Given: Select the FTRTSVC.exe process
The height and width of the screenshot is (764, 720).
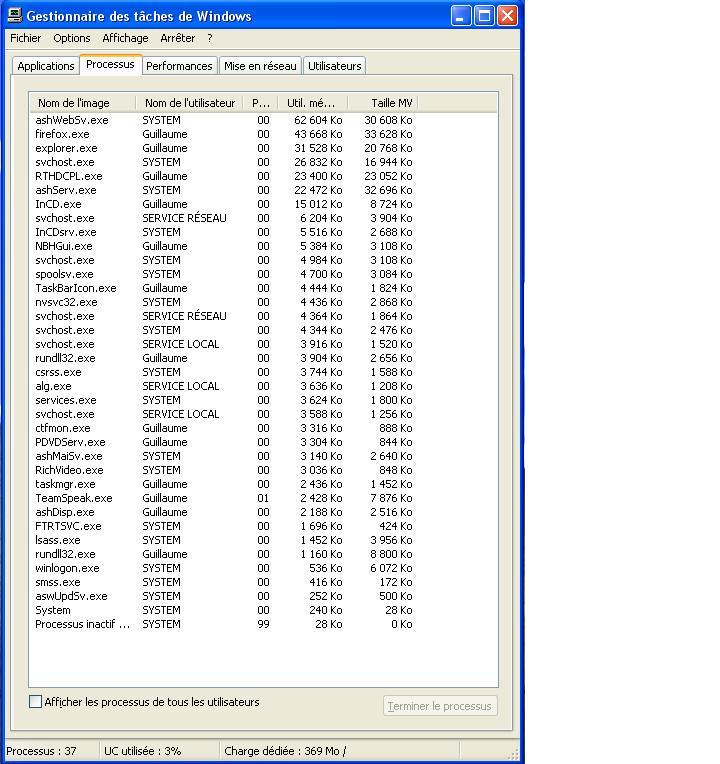Looking at the screenshot, I should (224, 526).
